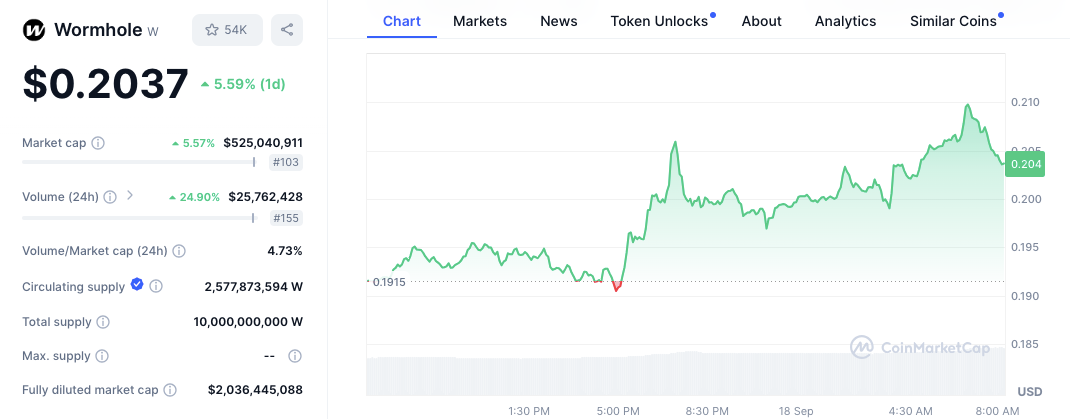Viewport: 1070px width, 419px height.
Task: Click the volume rank progress bar
Action: coord(139,218)
